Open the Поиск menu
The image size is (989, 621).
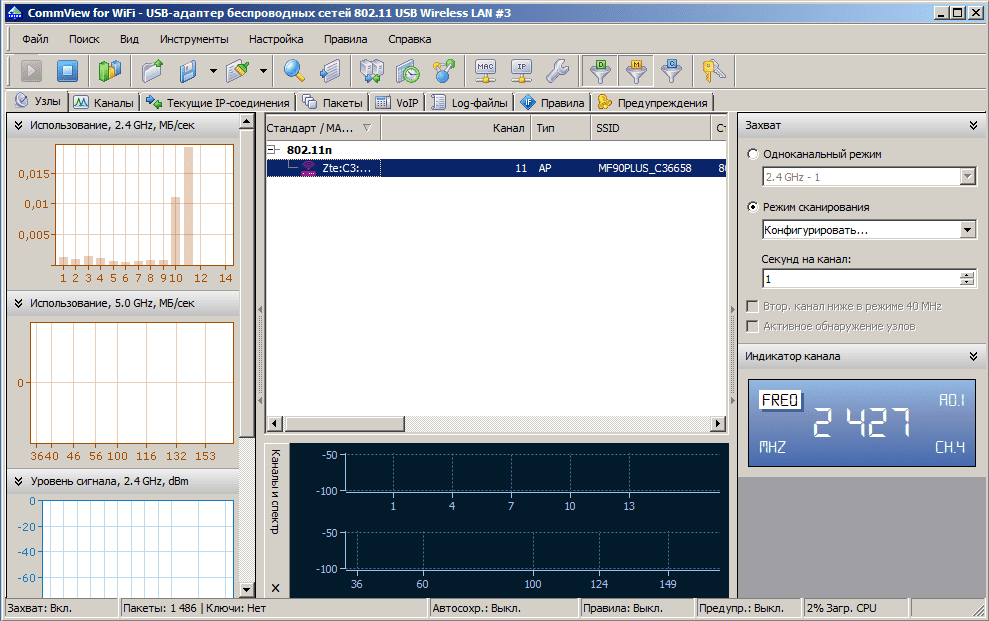(x=84, y=39)
